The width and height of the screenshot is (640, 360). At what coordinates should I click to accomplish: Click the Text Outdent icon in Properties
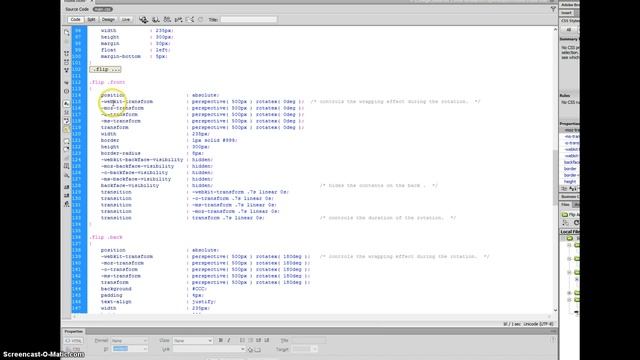258,340
